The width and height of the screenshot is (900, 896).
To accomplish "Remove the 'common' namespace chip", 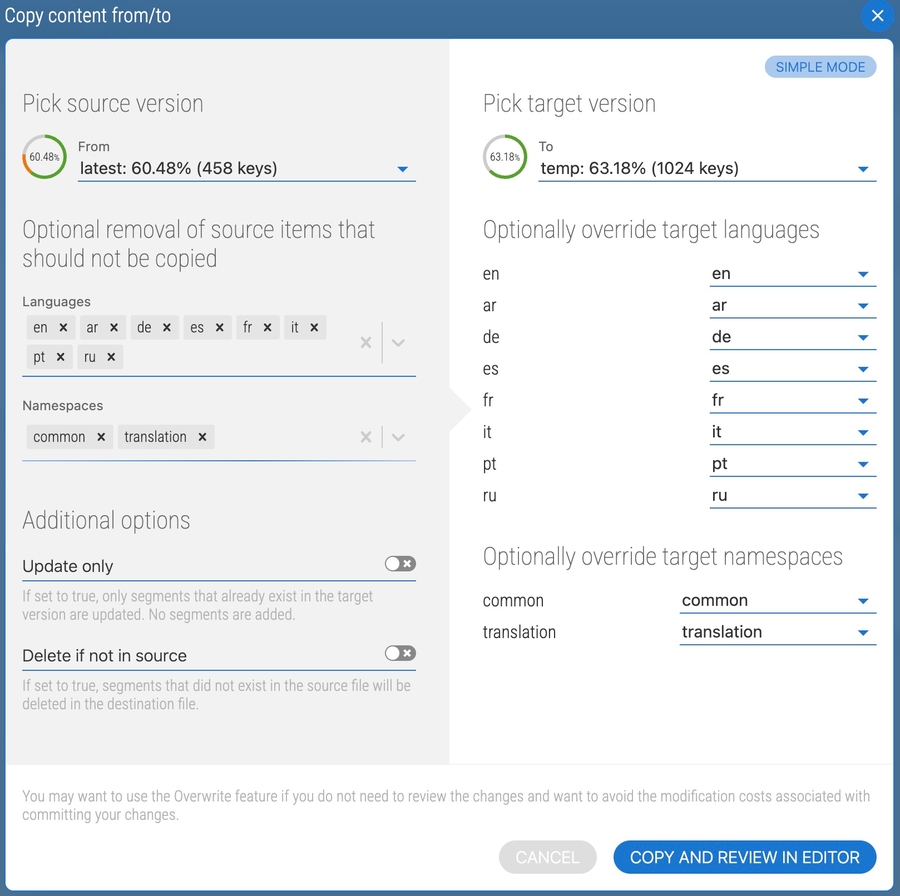I will (101, 437).
